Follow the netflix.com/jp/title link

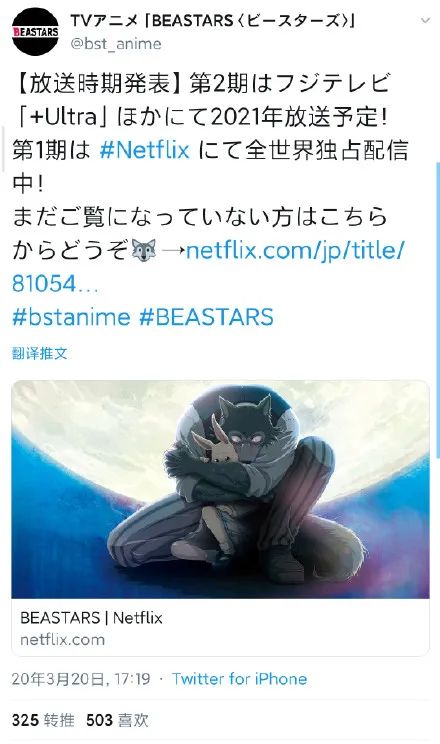coord(209,267)
